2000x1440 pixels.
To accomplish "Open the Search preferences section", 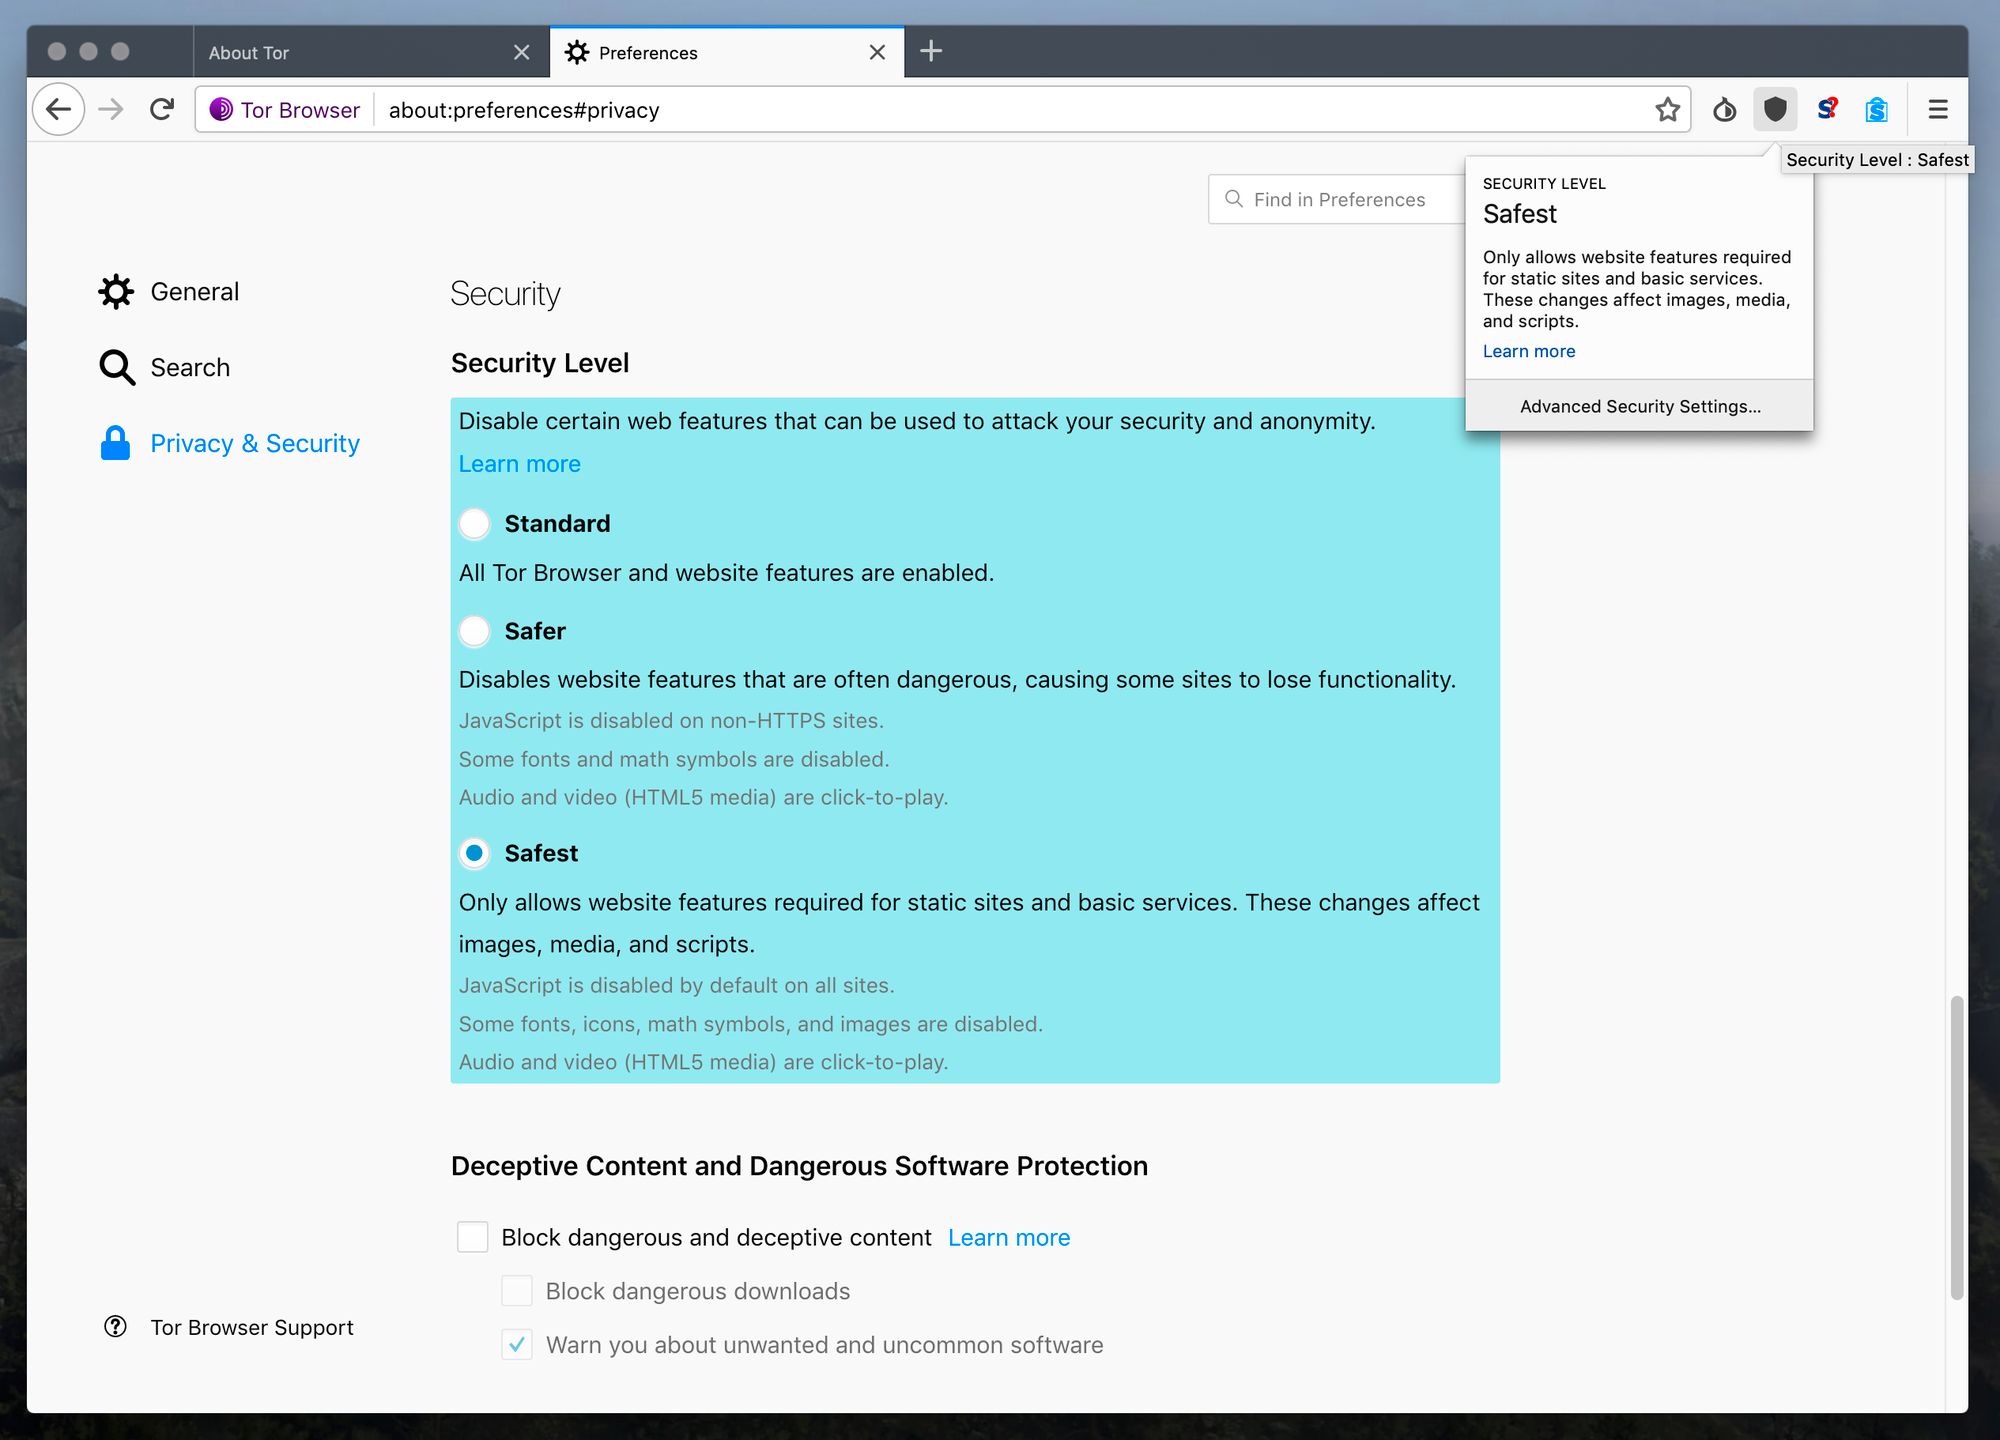I will (x=190, y=367).
